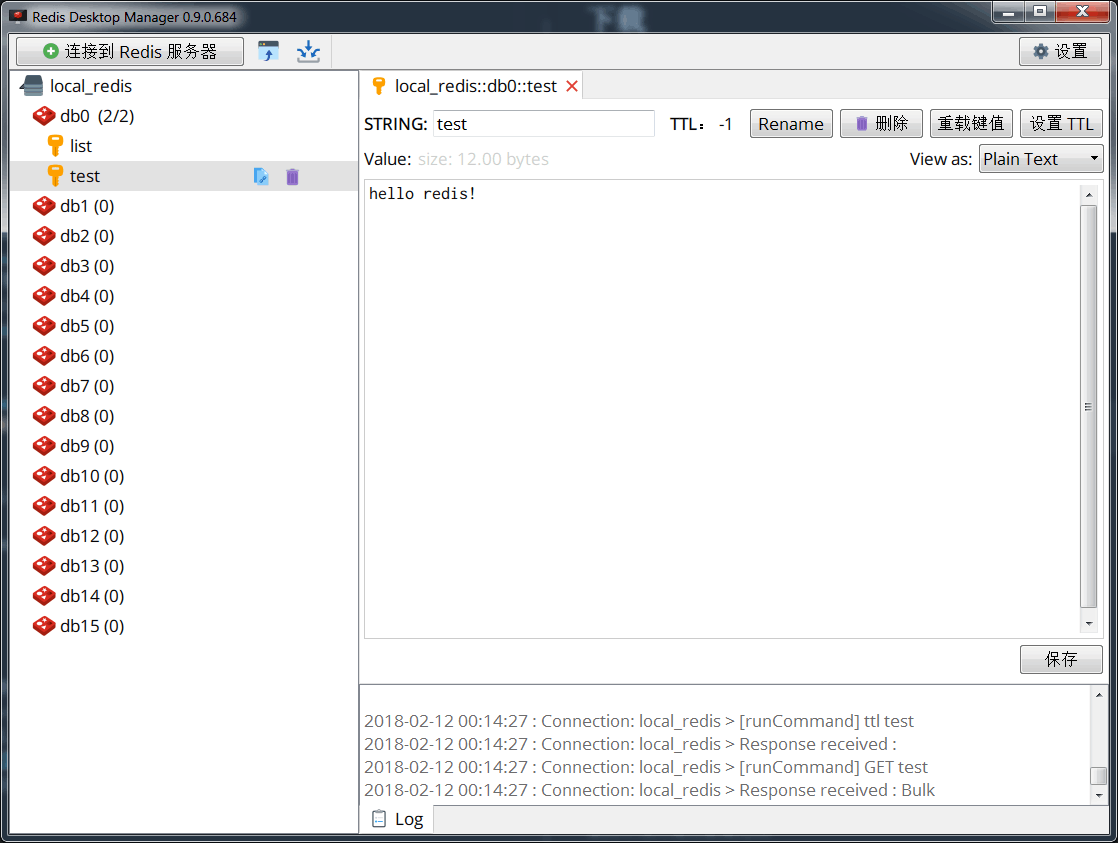Click the set TTL button (设置 TTL)
This screenshot has height=843, width=1118.
point(1062,123)
